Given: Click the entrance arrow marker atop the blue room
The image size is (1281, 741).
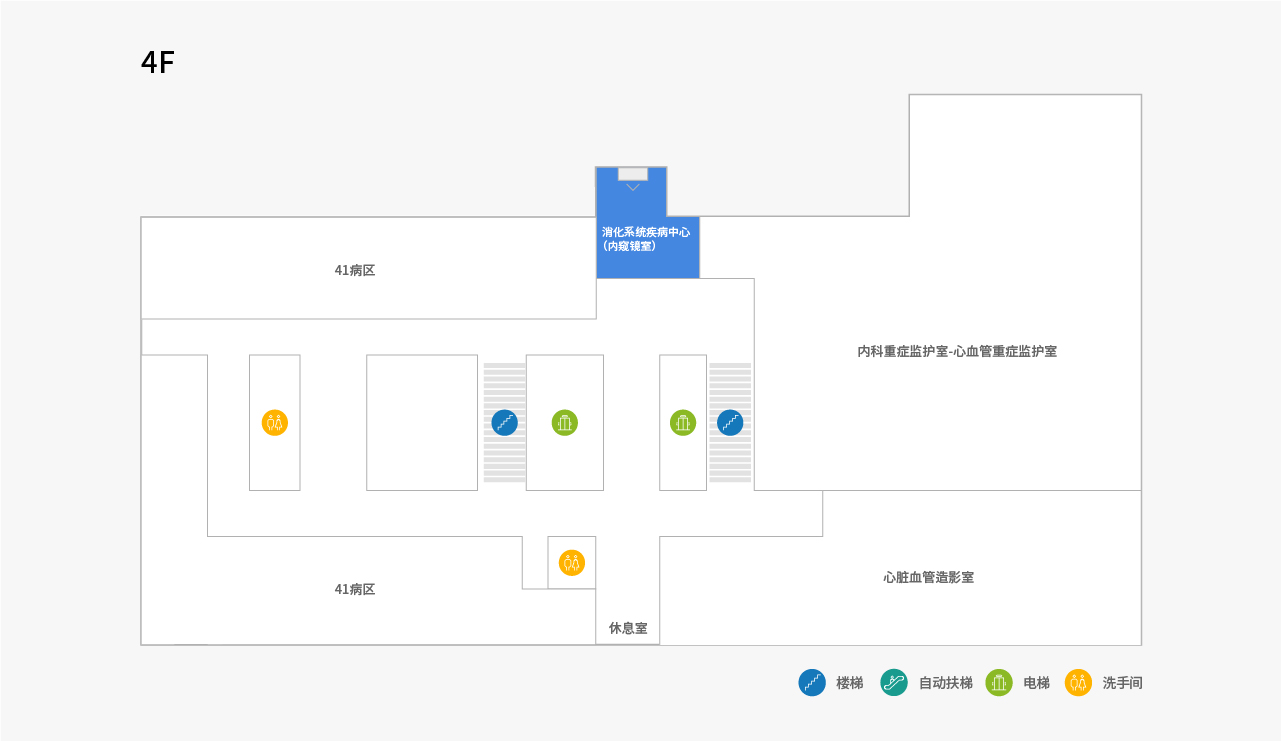Looking at the screenshot, I should pyautogui.click(x=633, y=187).
